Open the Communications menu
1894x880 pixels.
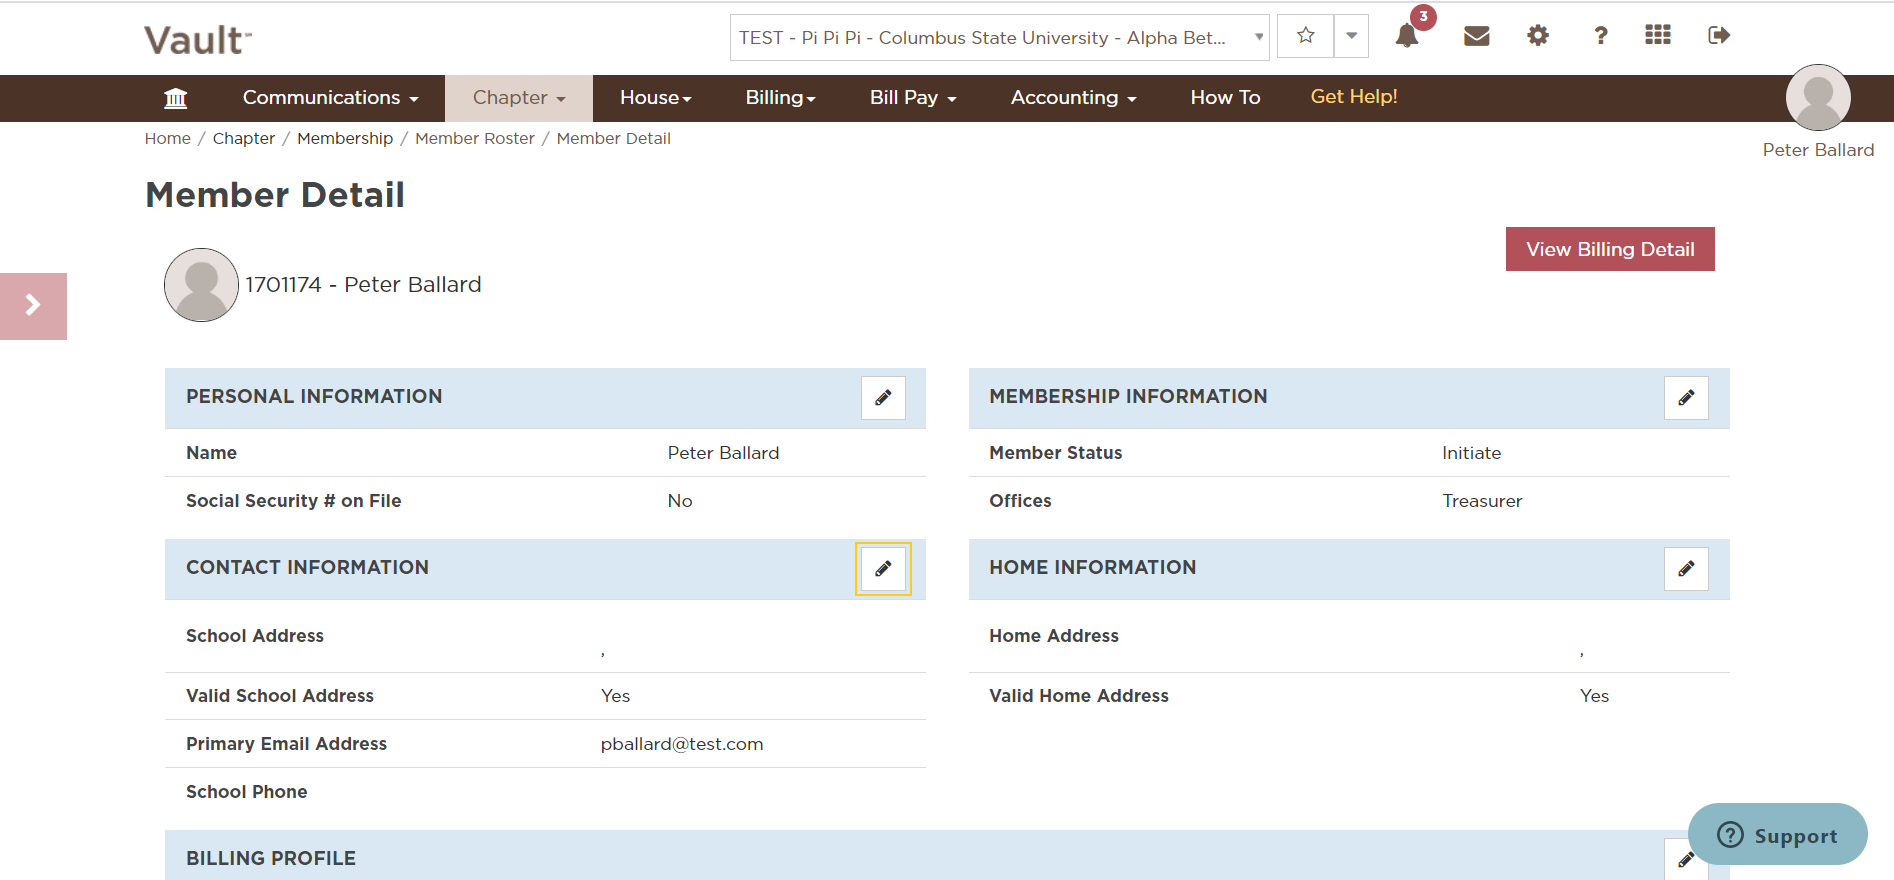330,98
